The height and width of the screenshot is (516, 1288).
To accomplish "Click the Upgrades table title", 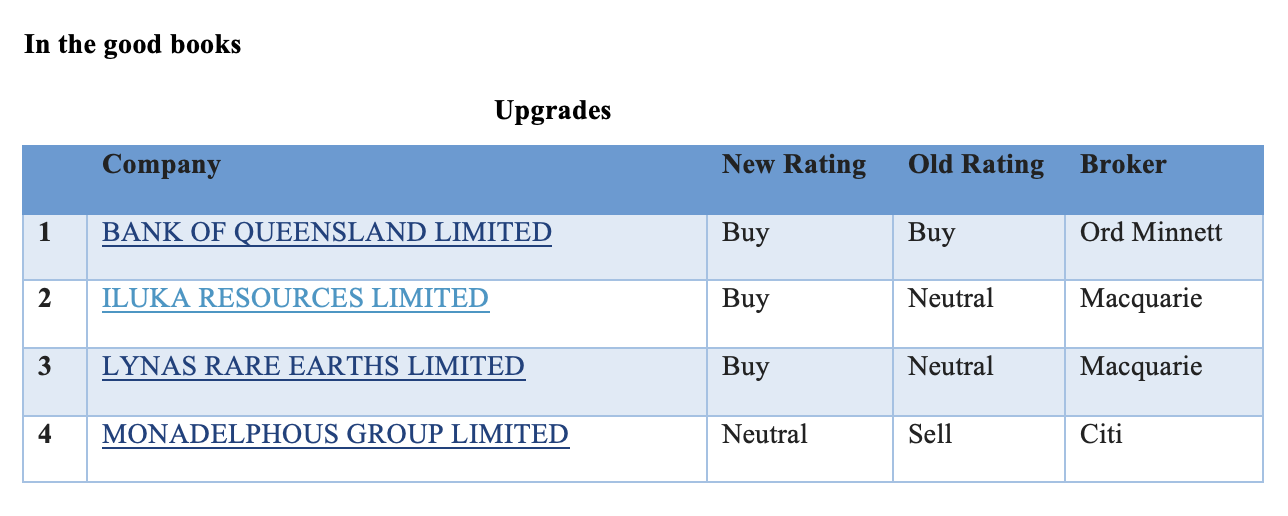I will coord(552,111).
